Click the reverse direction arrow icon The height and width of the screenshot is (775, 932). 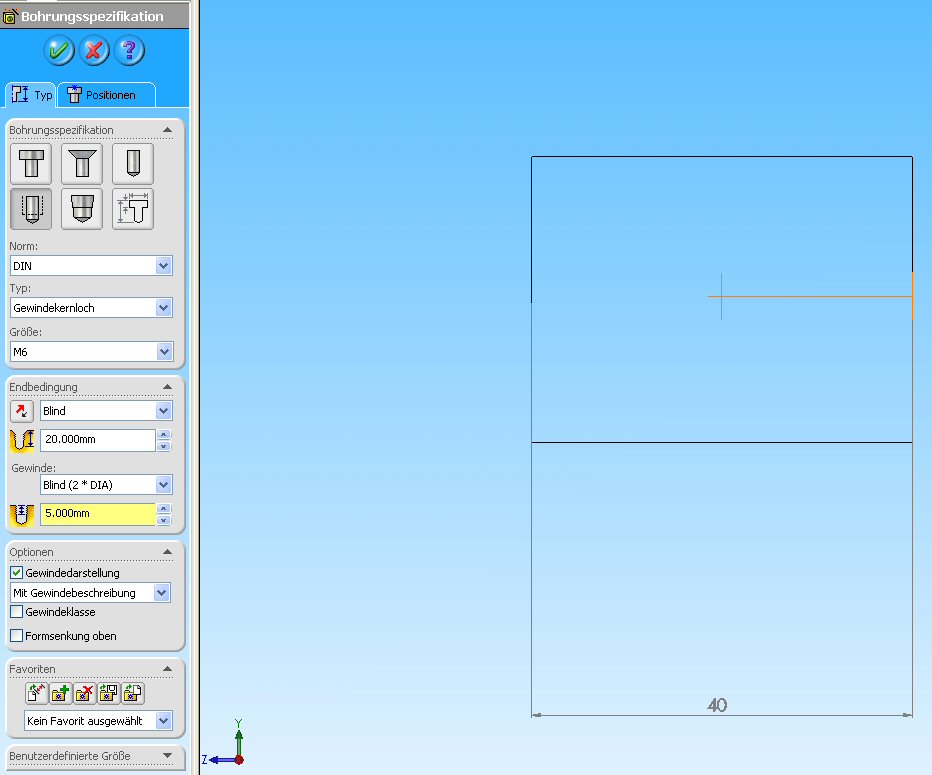coord(21,411)
